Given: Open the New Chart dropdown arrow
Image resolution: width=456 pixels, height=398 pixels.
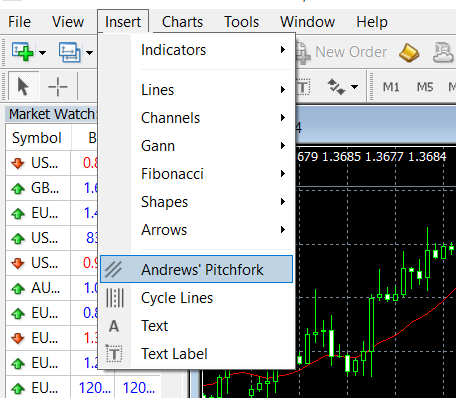Looking at the screenshot, I should coord(42,52).
